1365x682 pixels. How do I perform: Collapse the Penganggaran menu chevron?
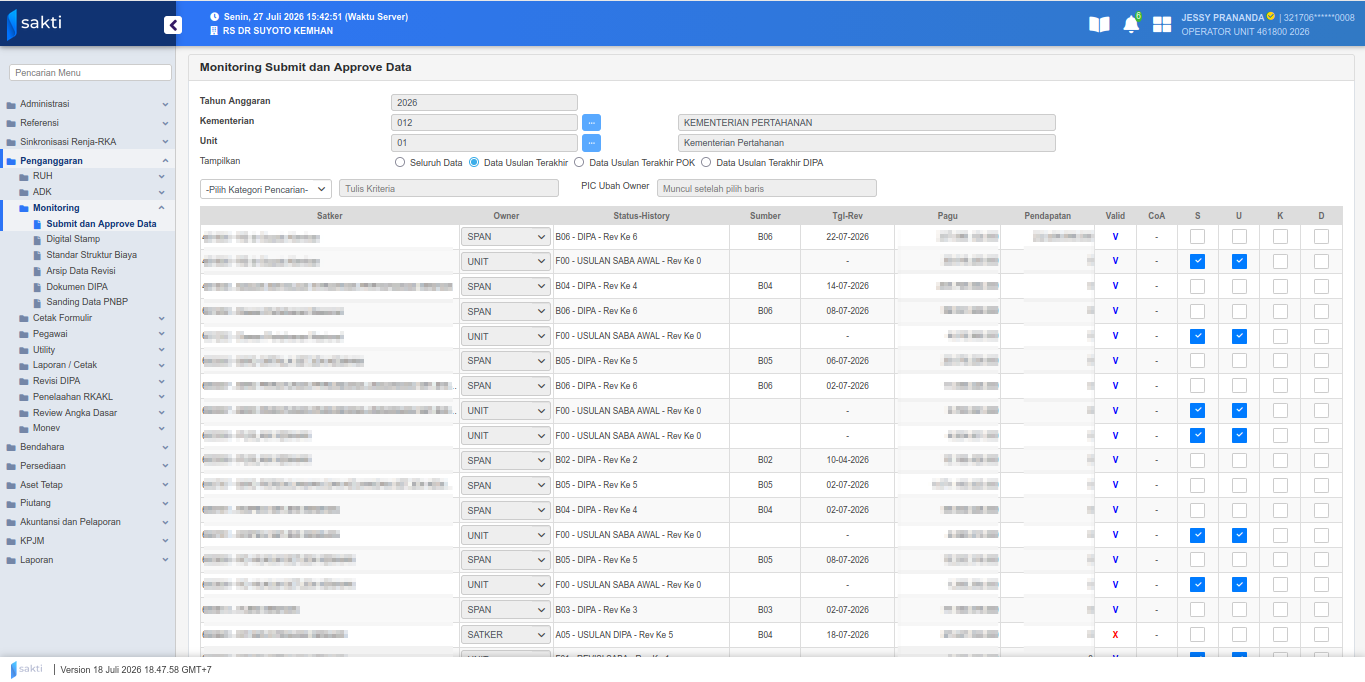[165, 160]
